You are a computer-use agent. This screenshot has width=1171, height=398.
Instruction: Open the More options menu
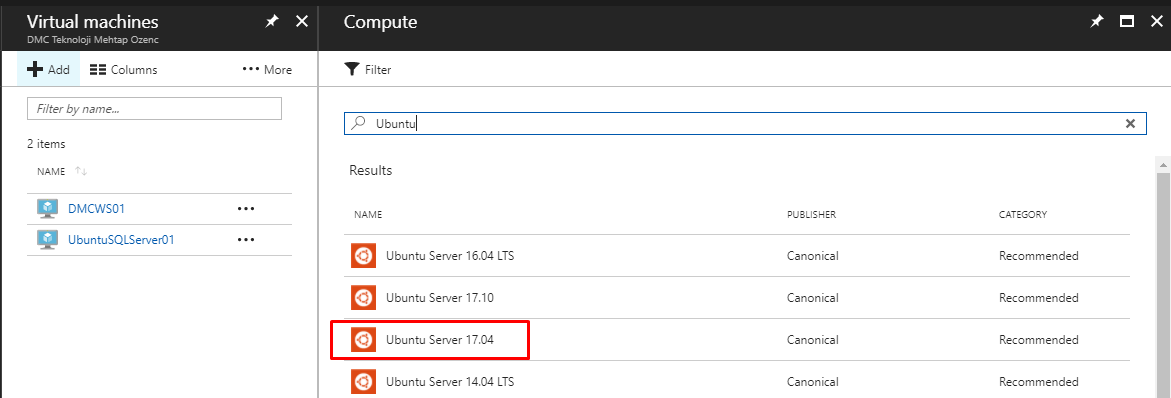267,69
